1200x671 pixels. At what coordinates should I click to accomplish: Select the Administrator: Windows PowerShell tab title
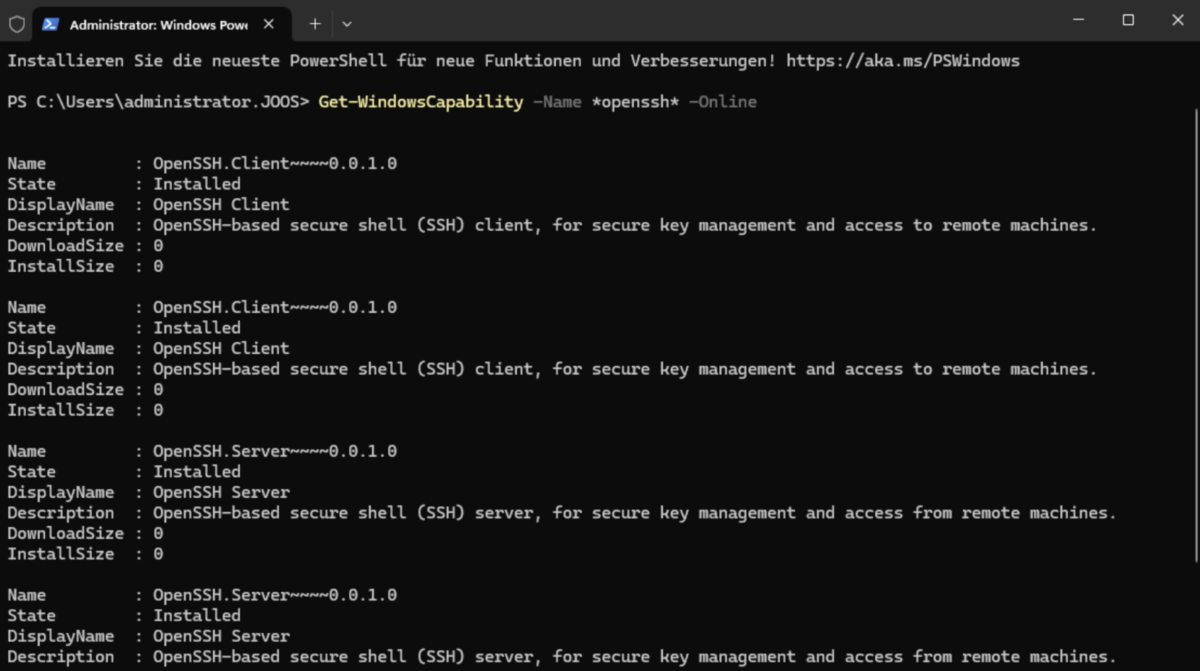(158, 24)
